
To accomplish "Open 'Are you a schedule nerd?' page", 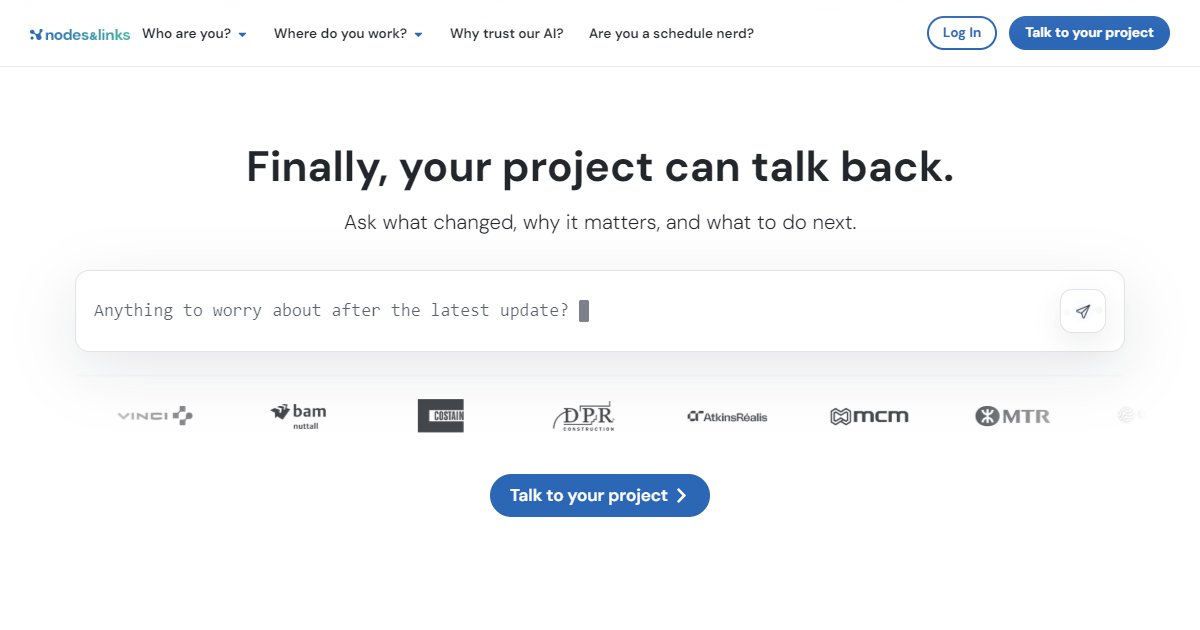I will click(671, 34).
